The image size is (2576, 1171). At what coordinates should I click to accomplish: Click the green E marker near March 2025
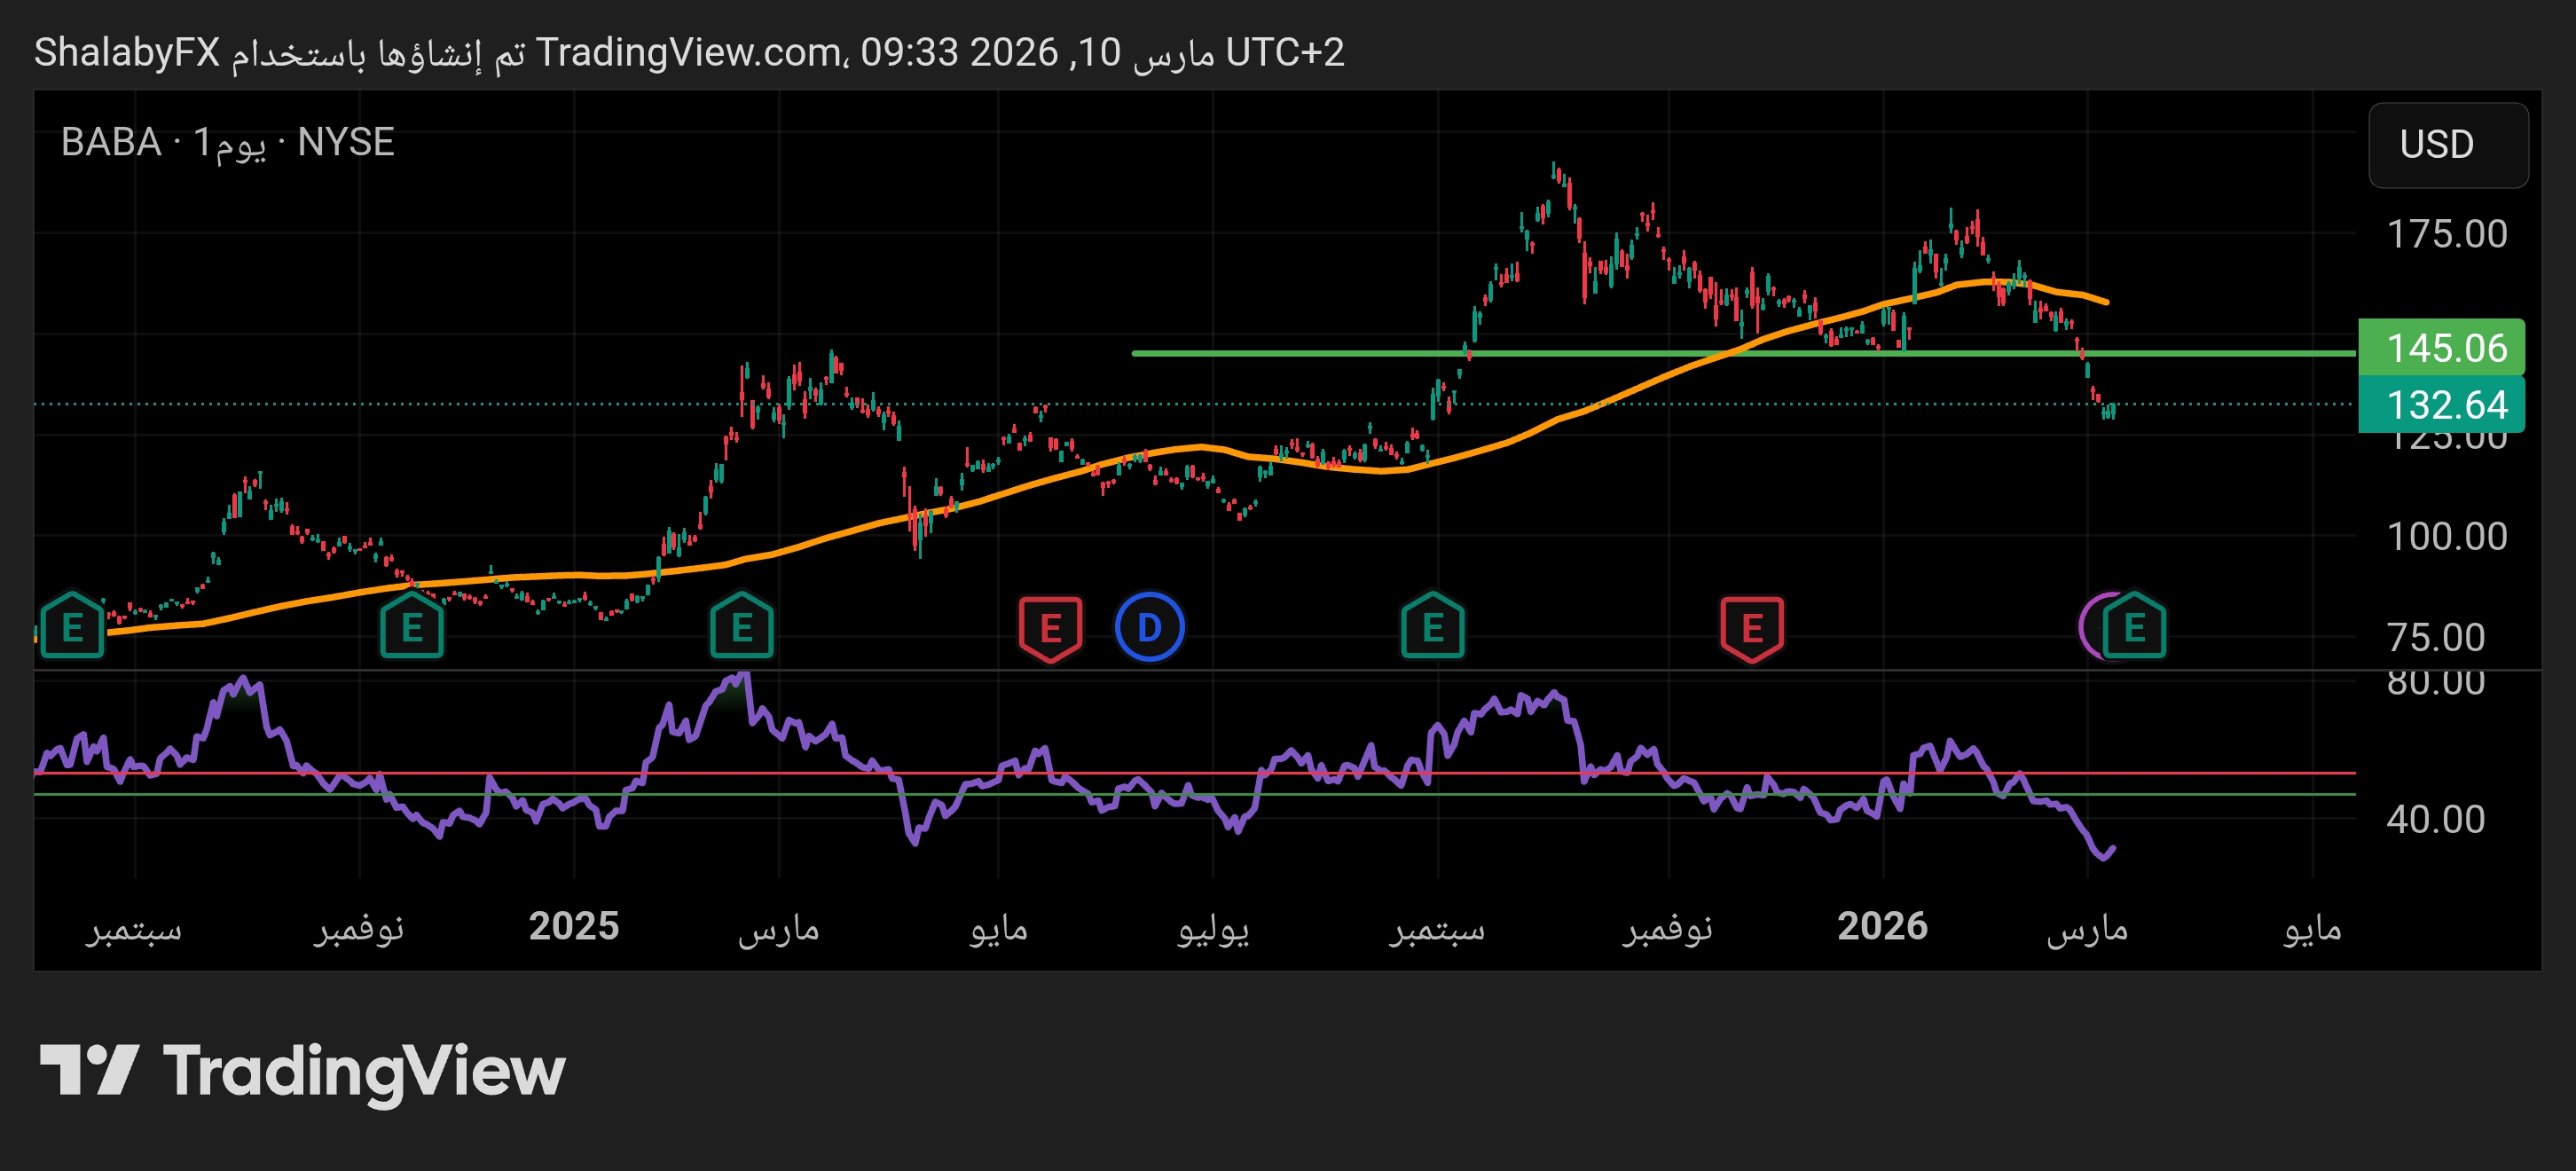click(741, 628)
